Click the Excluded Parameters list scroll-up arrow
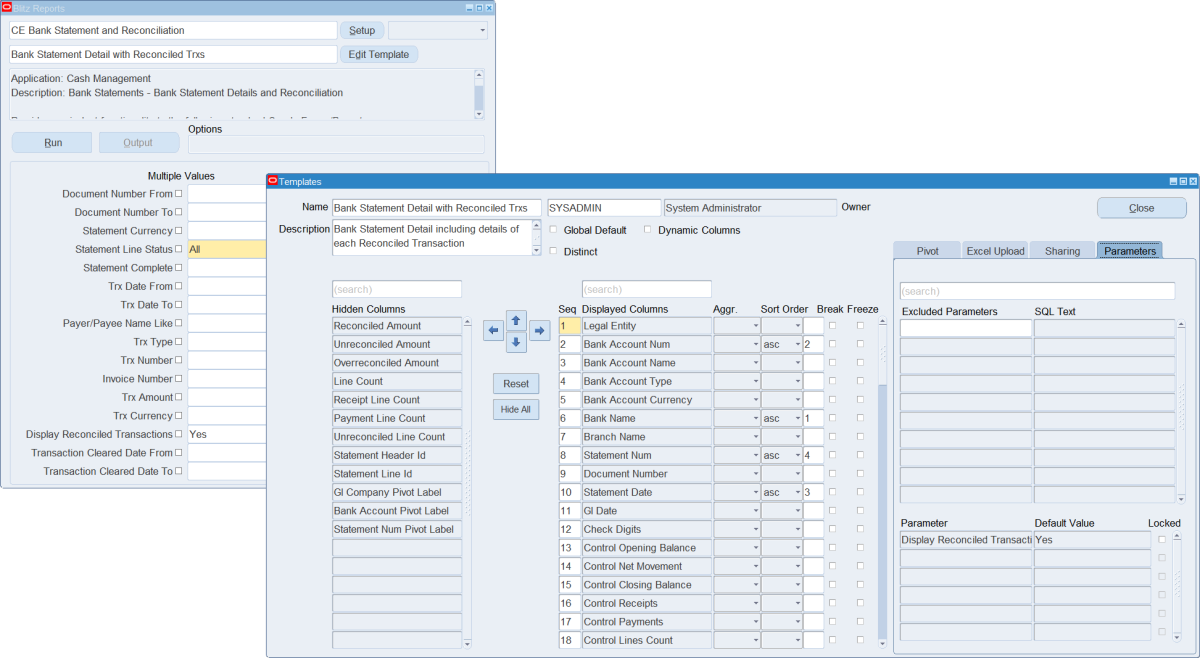This screenshot has width=1200, height=658. coord(1181,326)
